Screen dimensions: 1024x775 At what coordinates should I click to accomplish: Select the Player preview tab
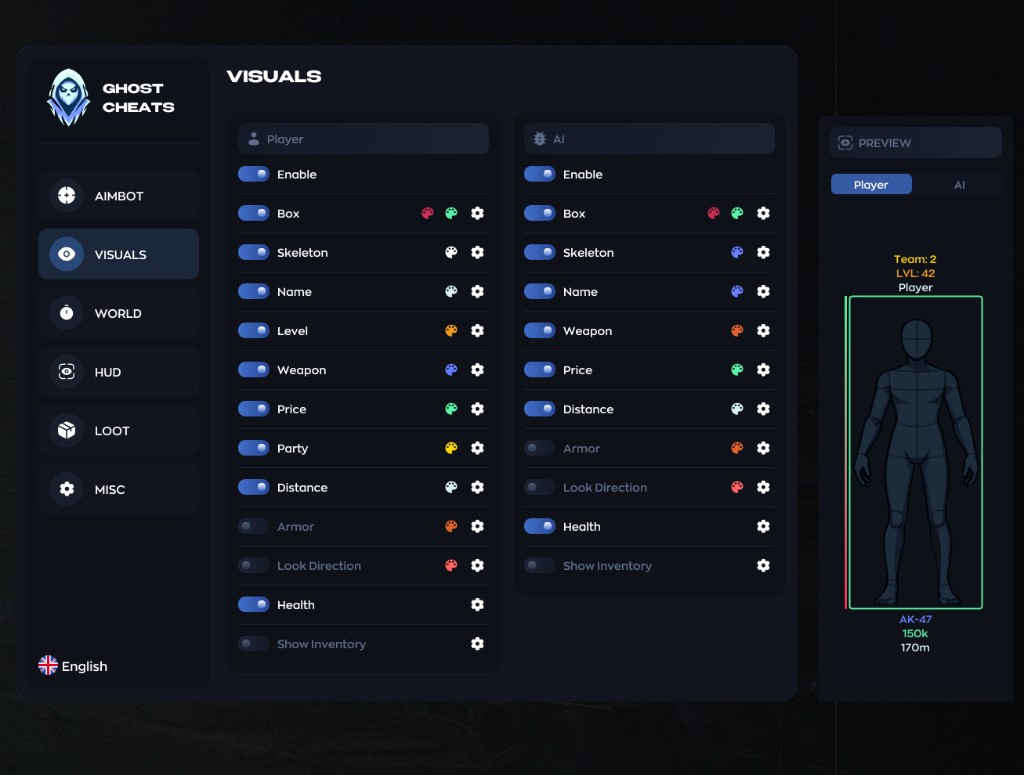click(x=871, y=185)
